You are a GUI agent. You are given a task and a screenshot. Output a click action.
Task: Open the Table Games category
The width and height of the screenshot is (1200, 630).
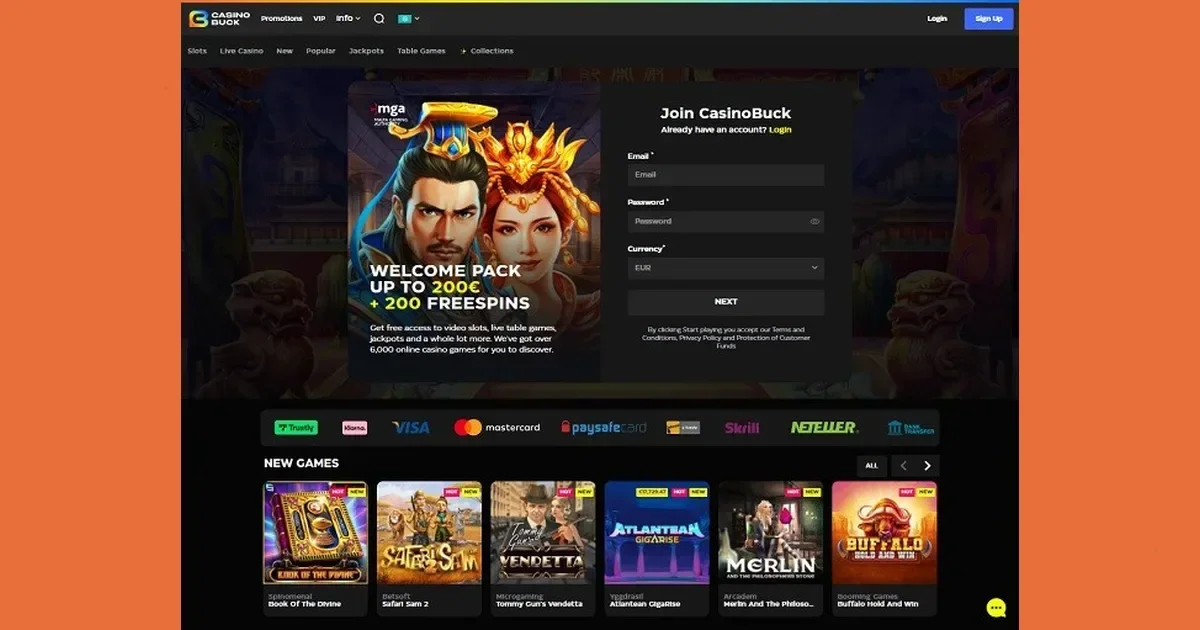pos(421,51)
